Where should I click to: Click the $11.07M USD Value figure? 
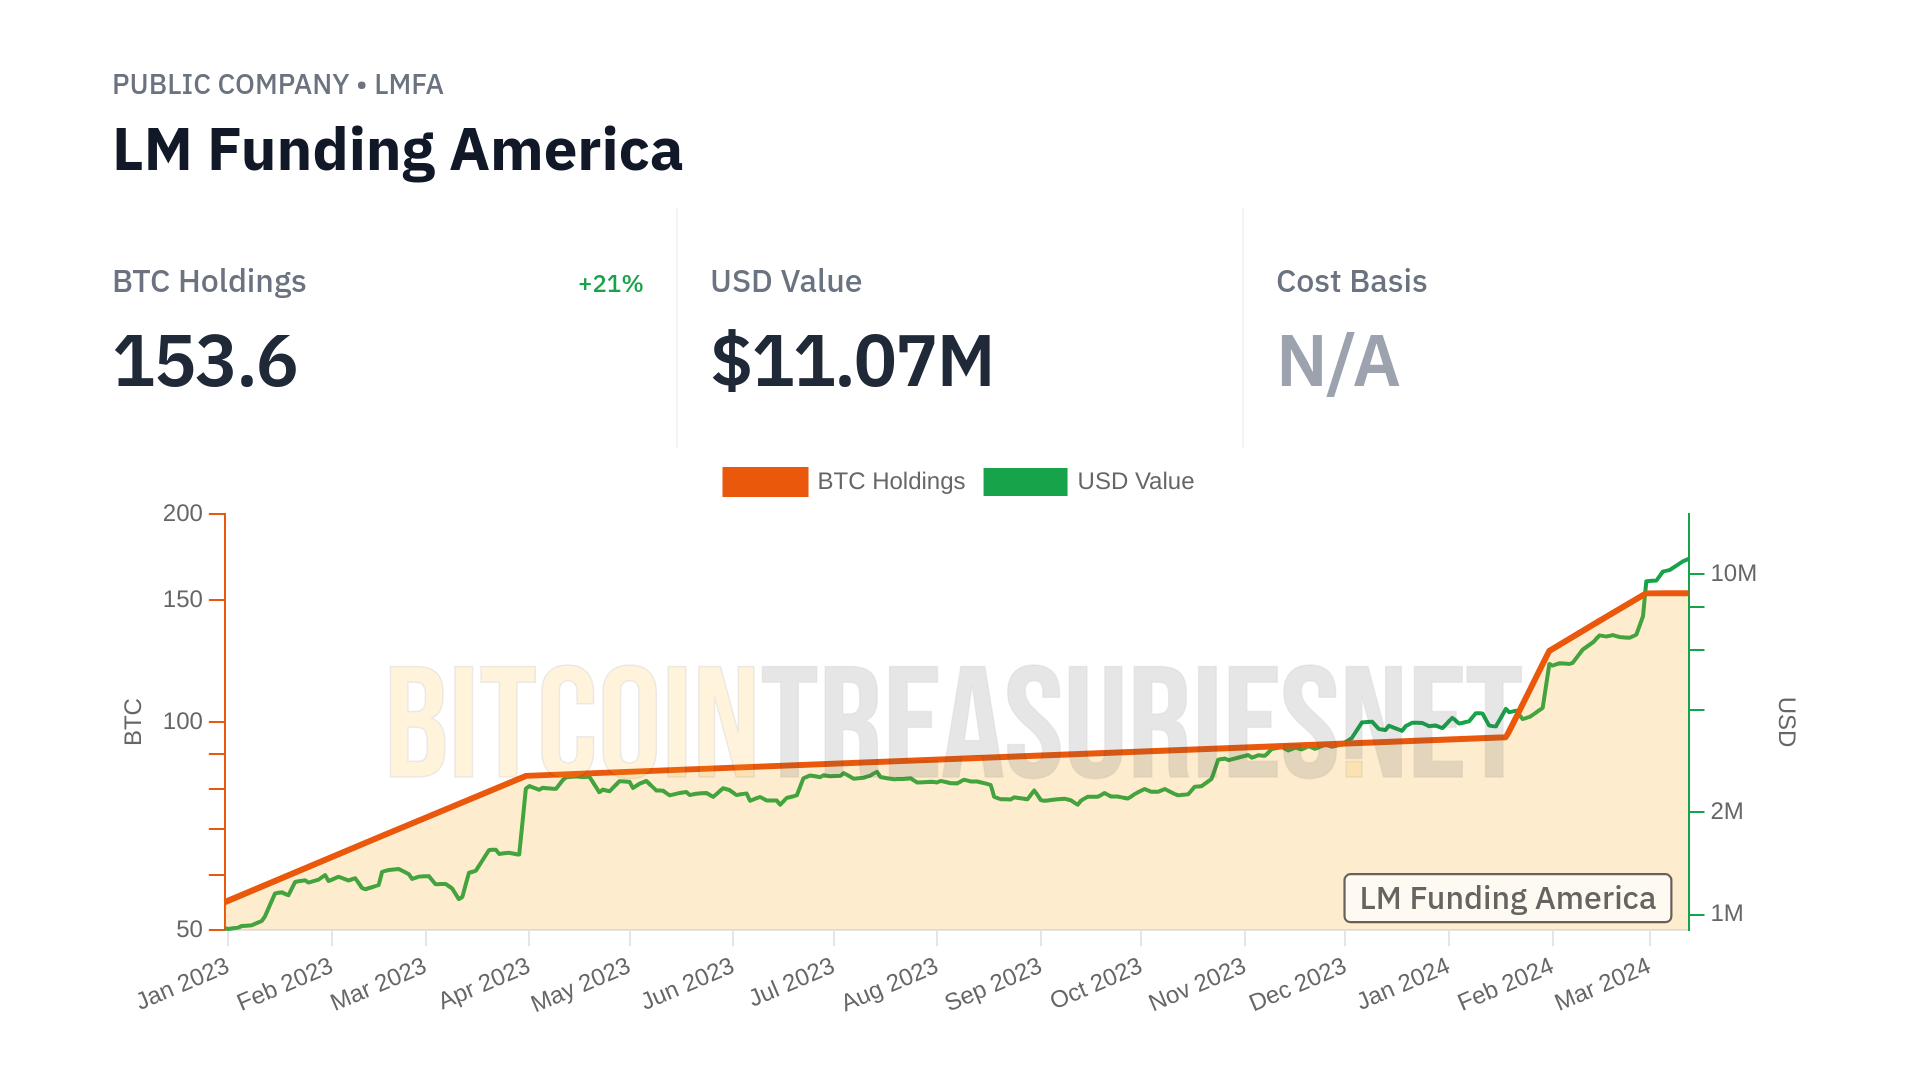coord(852,361)
